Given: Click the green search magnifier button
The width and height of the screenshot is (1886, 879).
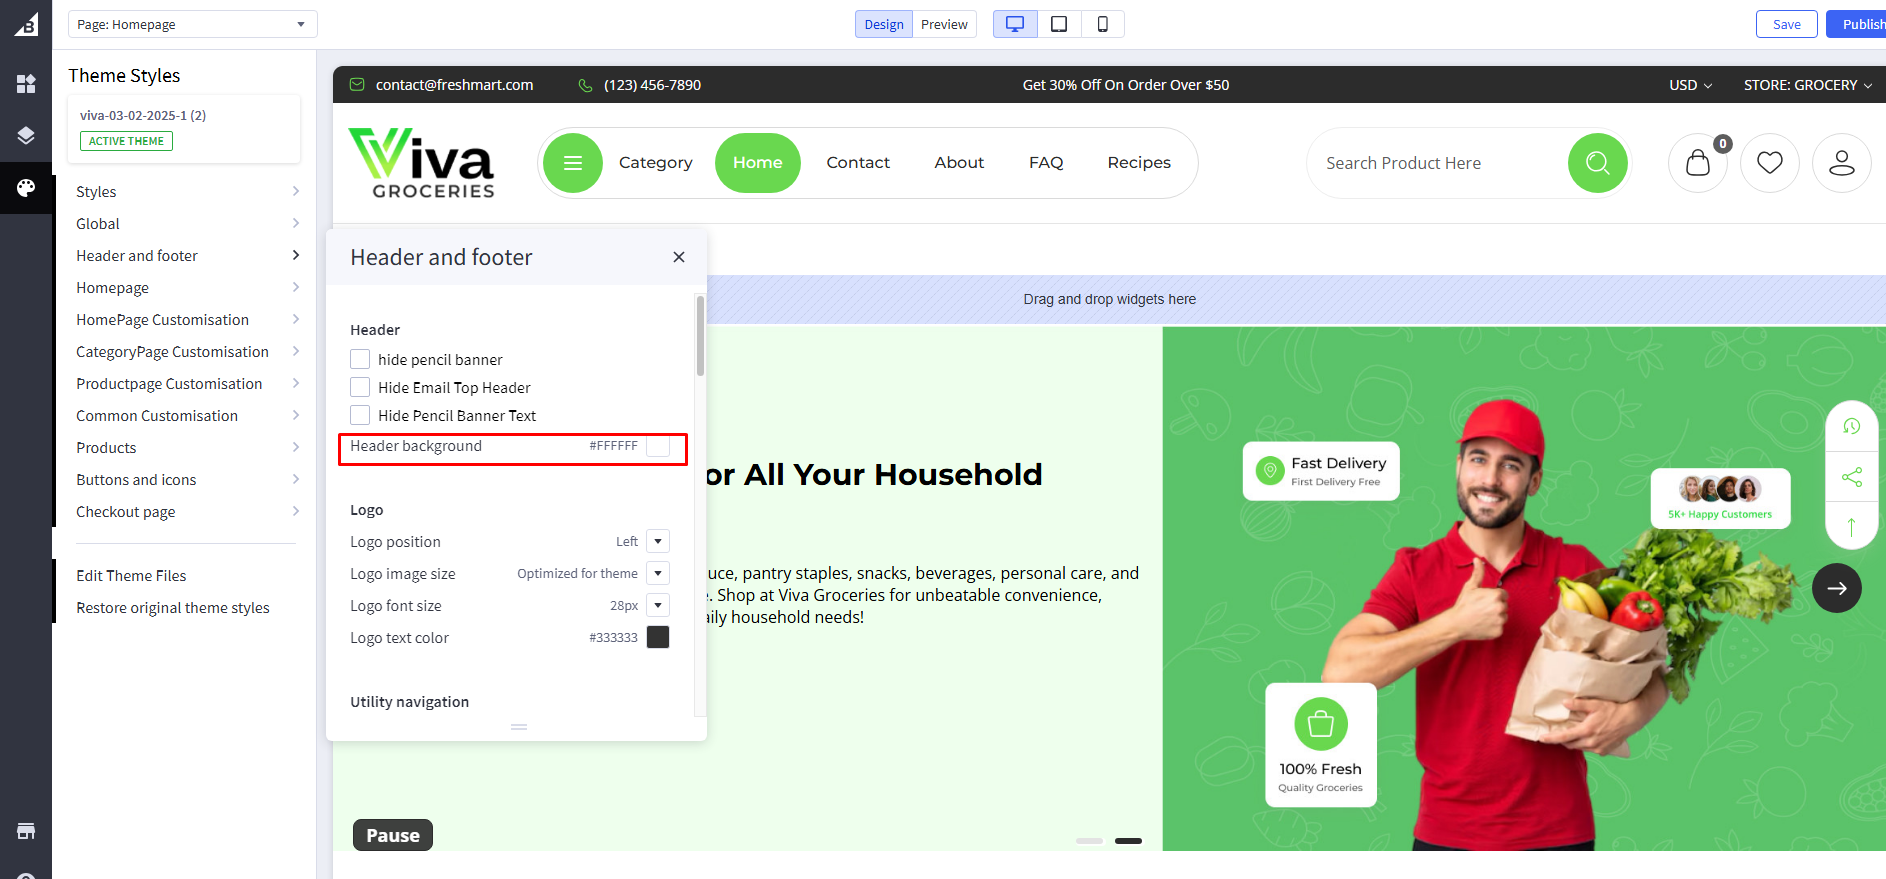Looking at the screenshot, I should [x=1598, y=163].
